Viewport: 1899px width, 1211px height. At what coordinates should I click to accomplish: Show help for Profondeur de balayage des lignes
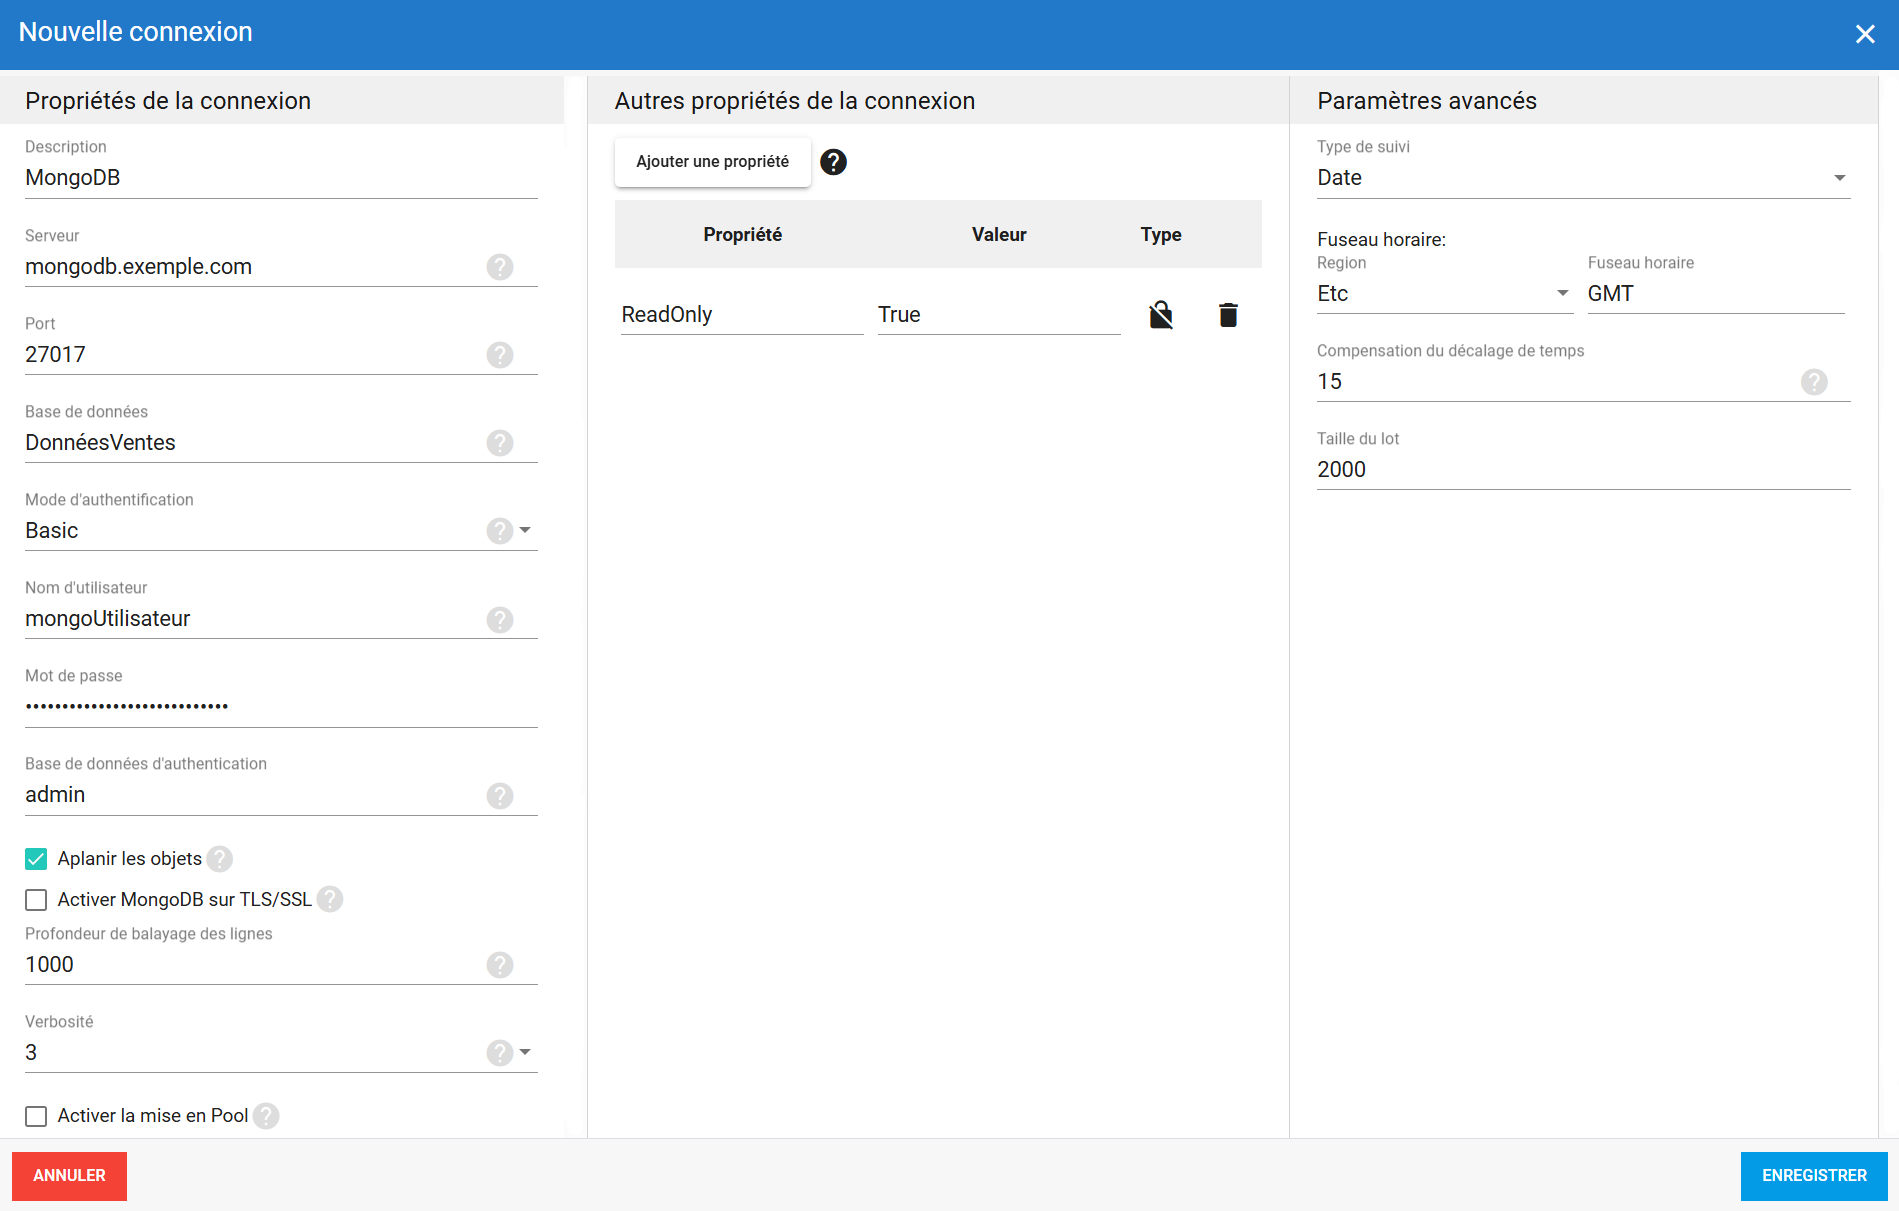tap(500, 965)
